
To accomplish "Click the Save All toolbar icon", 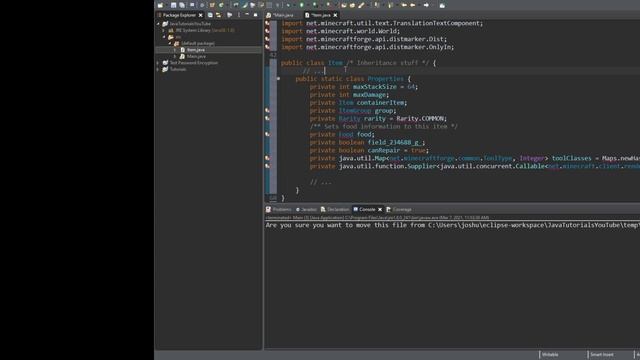I will coord(182,5).
